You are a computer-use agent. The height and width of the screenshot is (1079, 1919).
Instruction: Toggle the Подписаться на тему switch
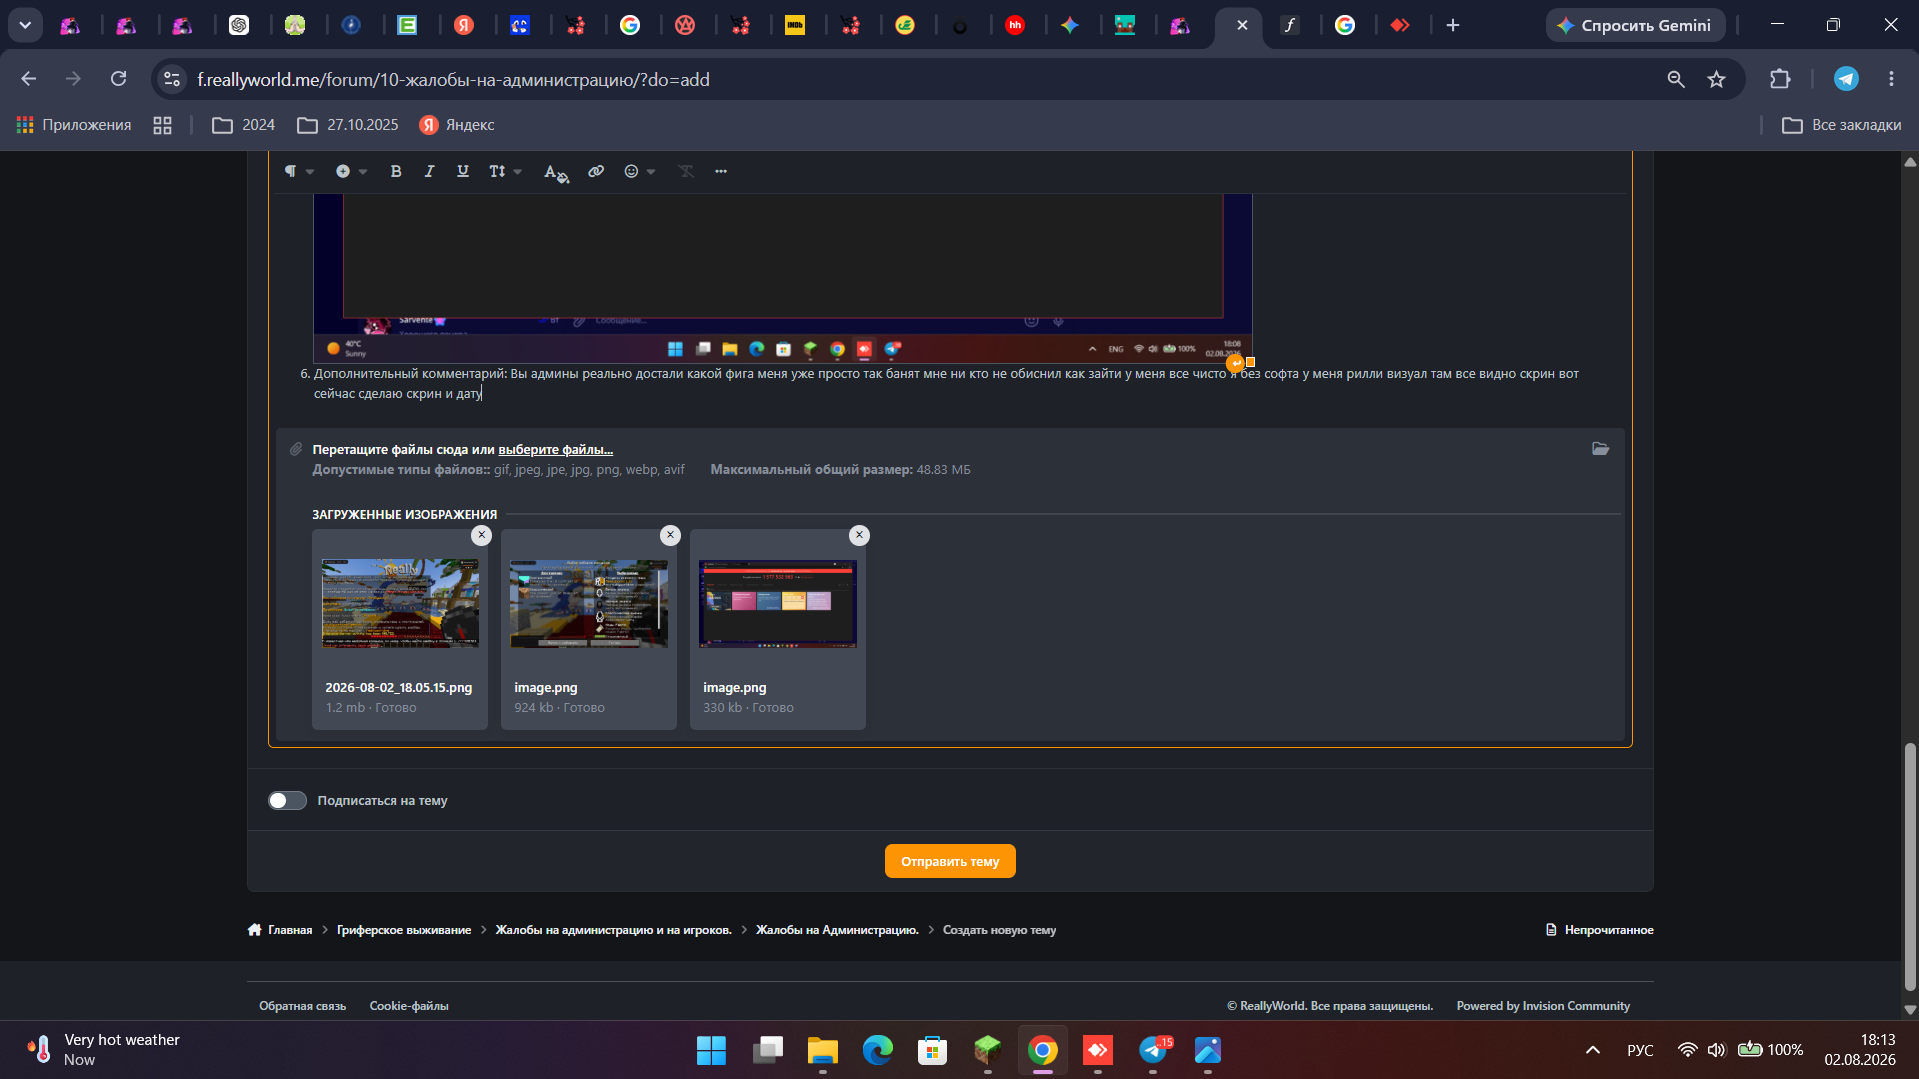click(x=287, y=801)
